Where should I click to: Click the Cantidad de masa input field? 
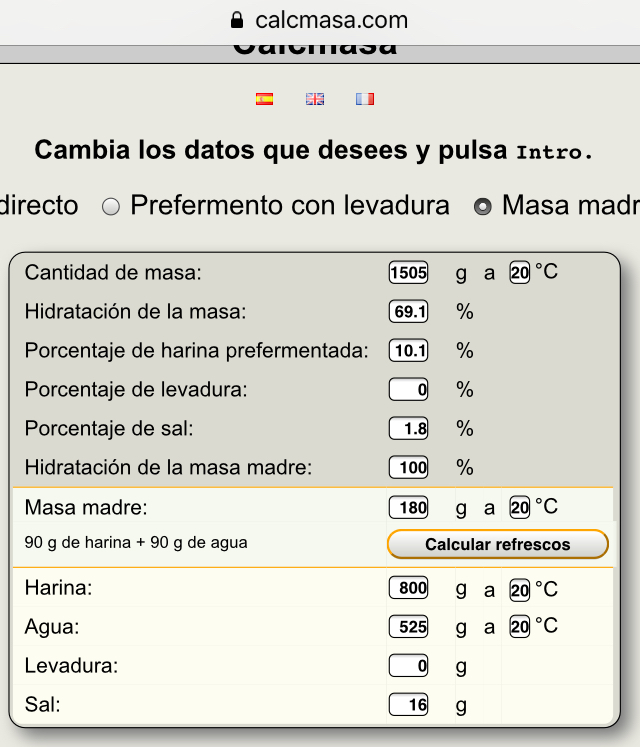point(408,272)
